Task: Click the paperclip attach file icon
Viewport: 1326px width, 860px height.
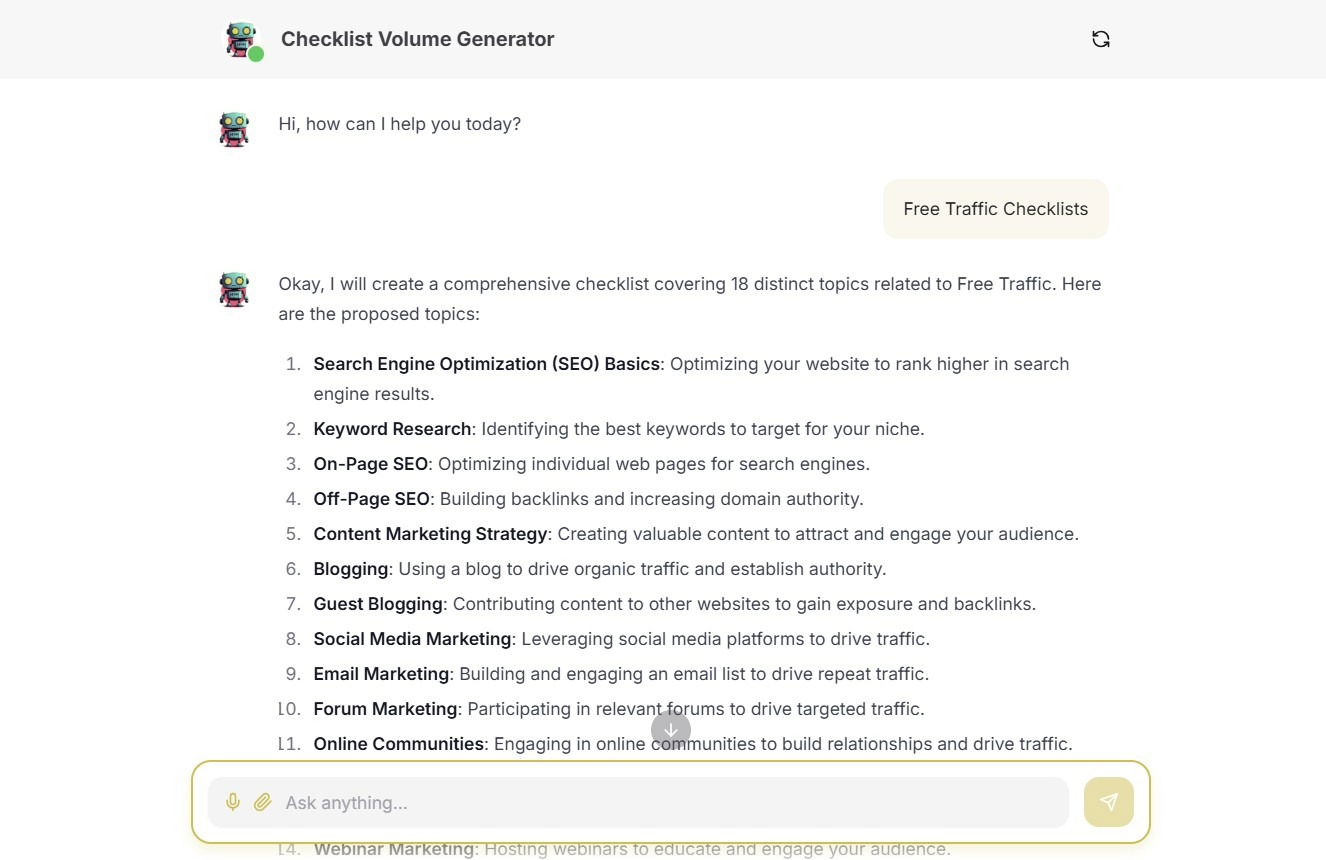Action: (262, 802)
